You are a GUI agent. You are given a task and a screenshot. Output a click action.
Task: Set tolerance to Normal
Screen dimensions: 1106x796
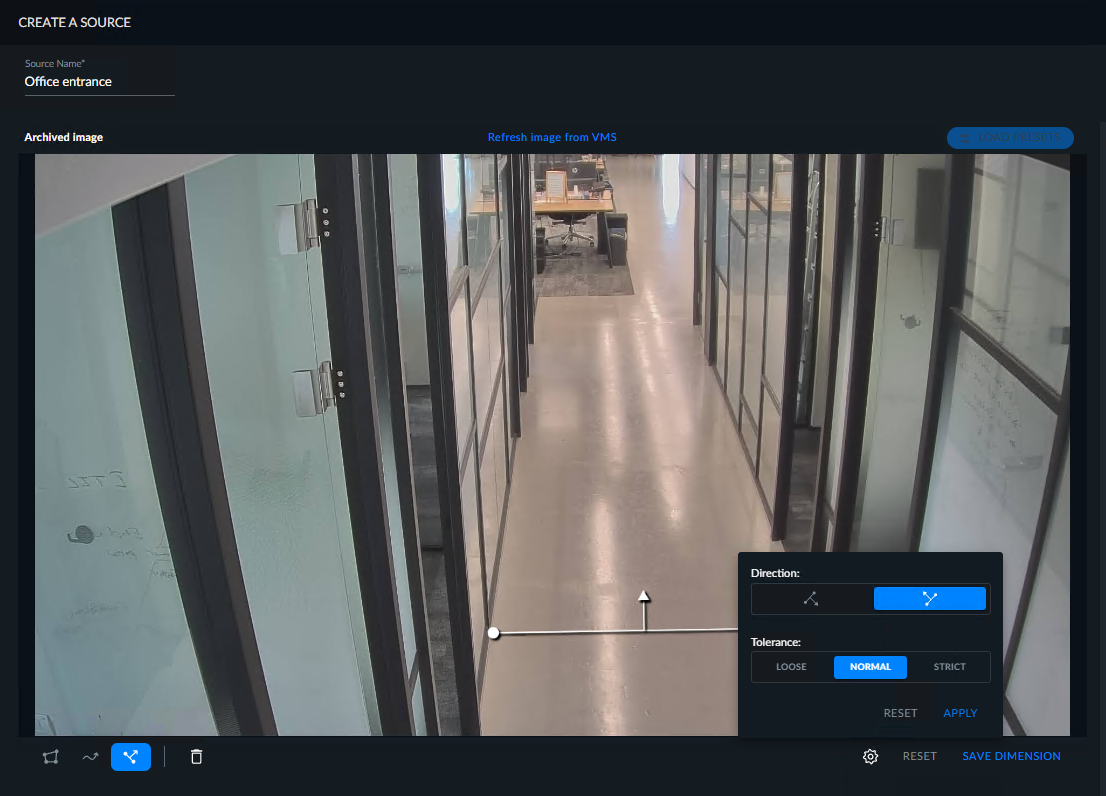870,667
